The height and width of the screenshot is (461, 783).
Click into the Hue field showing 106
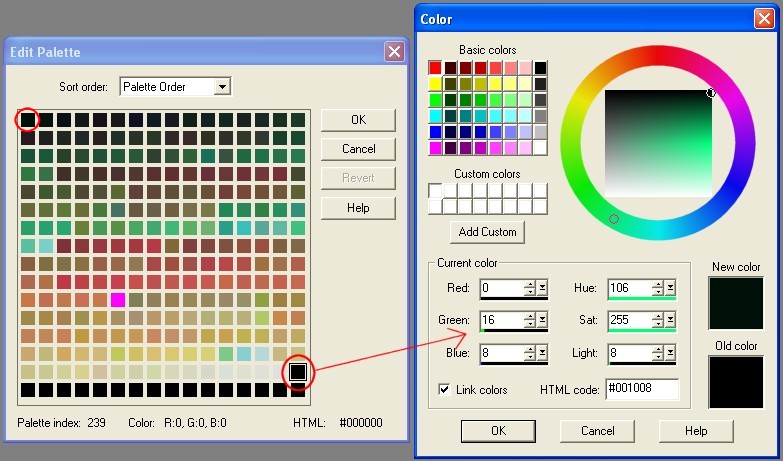coord(630,288)
